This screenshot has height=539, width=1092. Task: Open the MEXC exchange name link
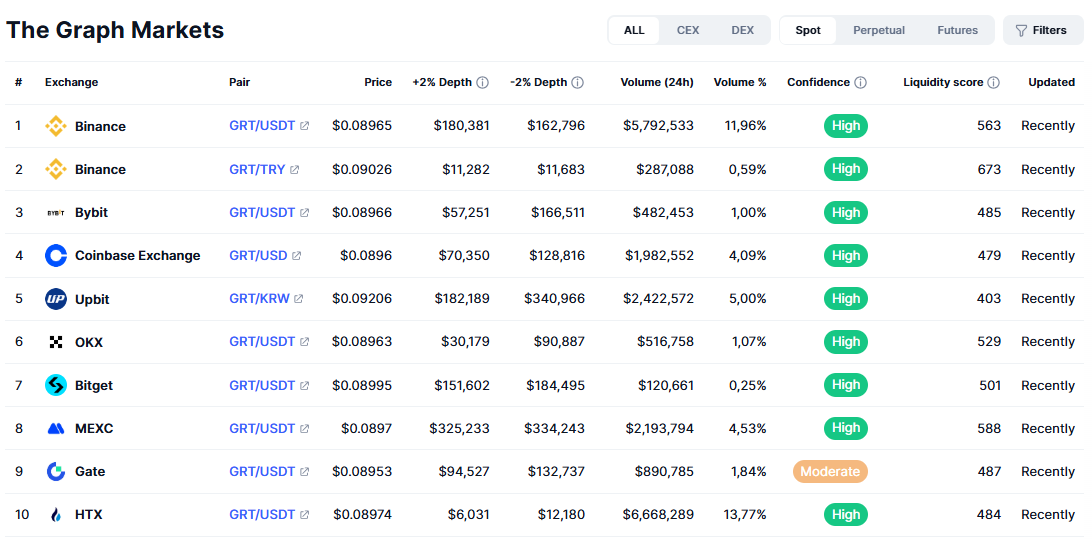coord(94,428)
